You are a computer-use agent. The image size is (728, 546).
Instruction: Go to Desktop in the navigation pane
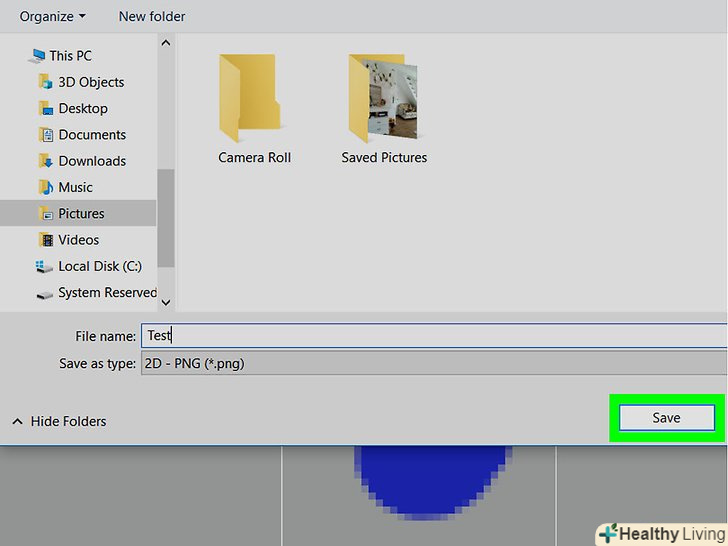click(x=83, y=109)
